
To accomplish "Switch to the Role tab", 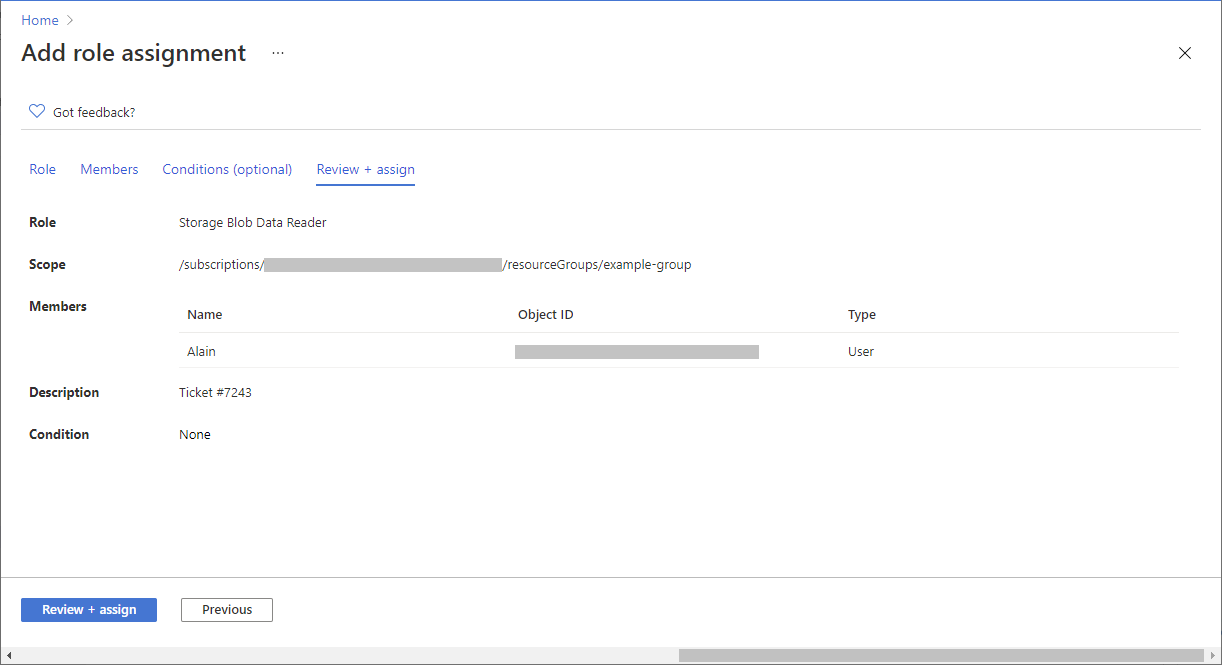I will pos(42,169).
